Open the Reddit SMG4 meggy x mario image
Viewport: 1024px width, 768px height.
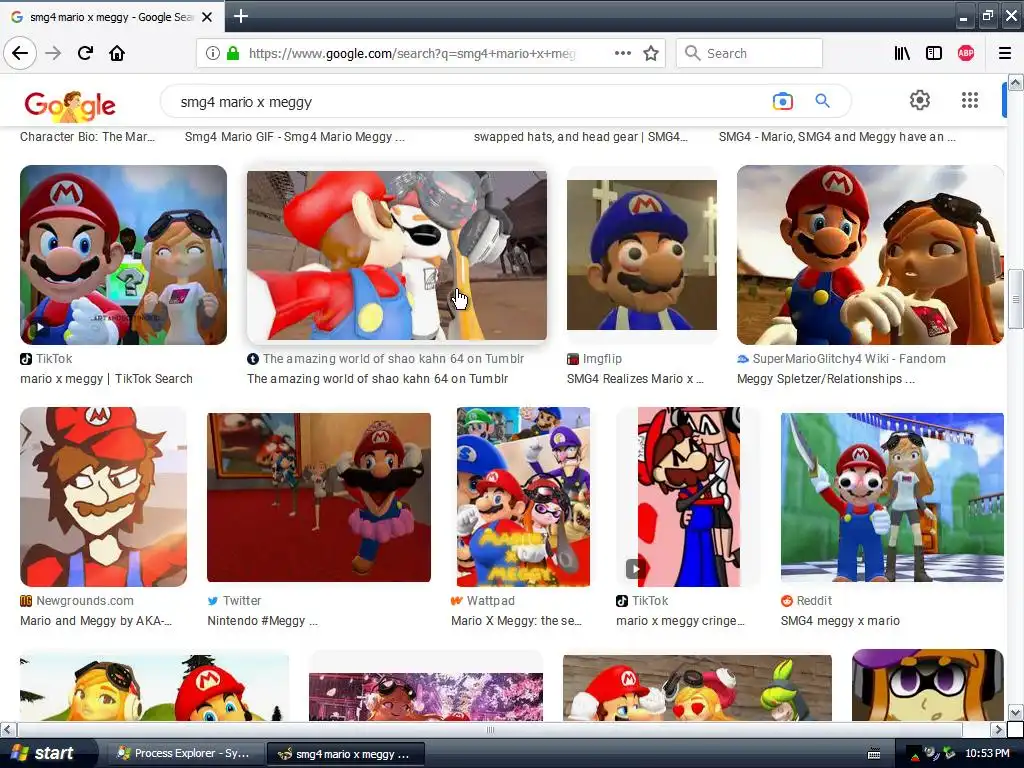pyautogui.click(x=892, y=497)
